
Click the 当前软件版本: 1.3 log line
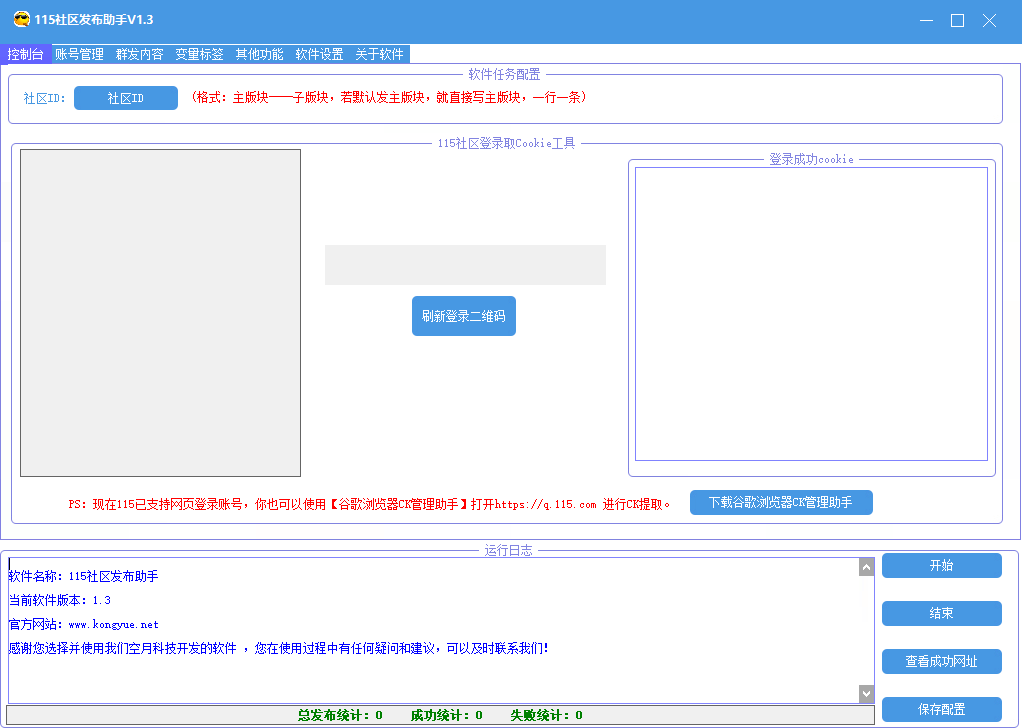click(60, 600)
